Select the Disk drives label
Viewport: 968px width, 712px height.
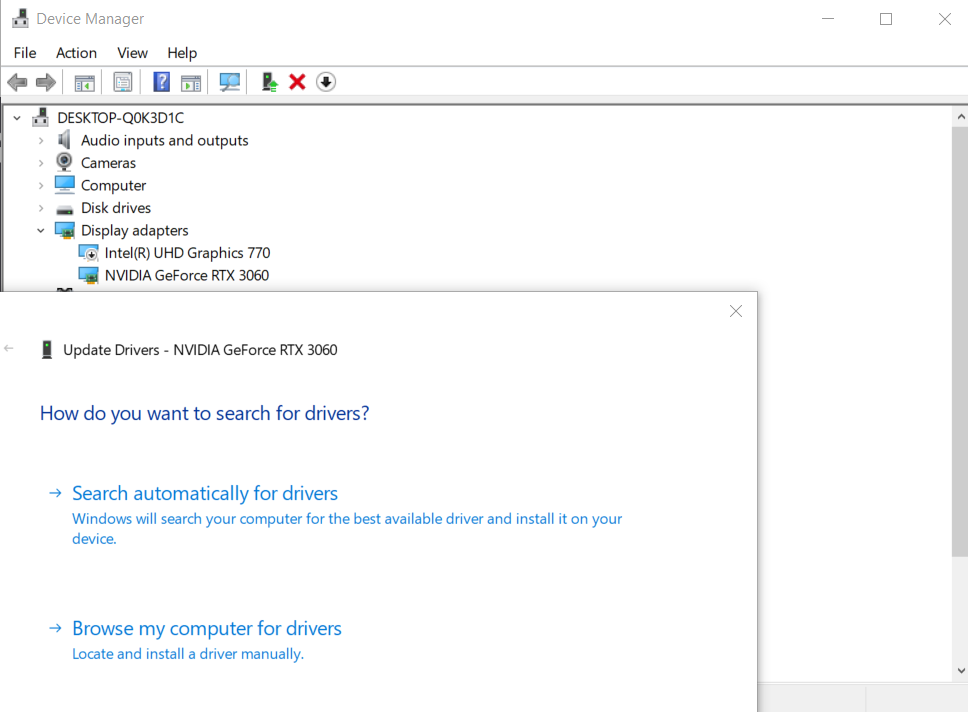(x=115, y=208)
